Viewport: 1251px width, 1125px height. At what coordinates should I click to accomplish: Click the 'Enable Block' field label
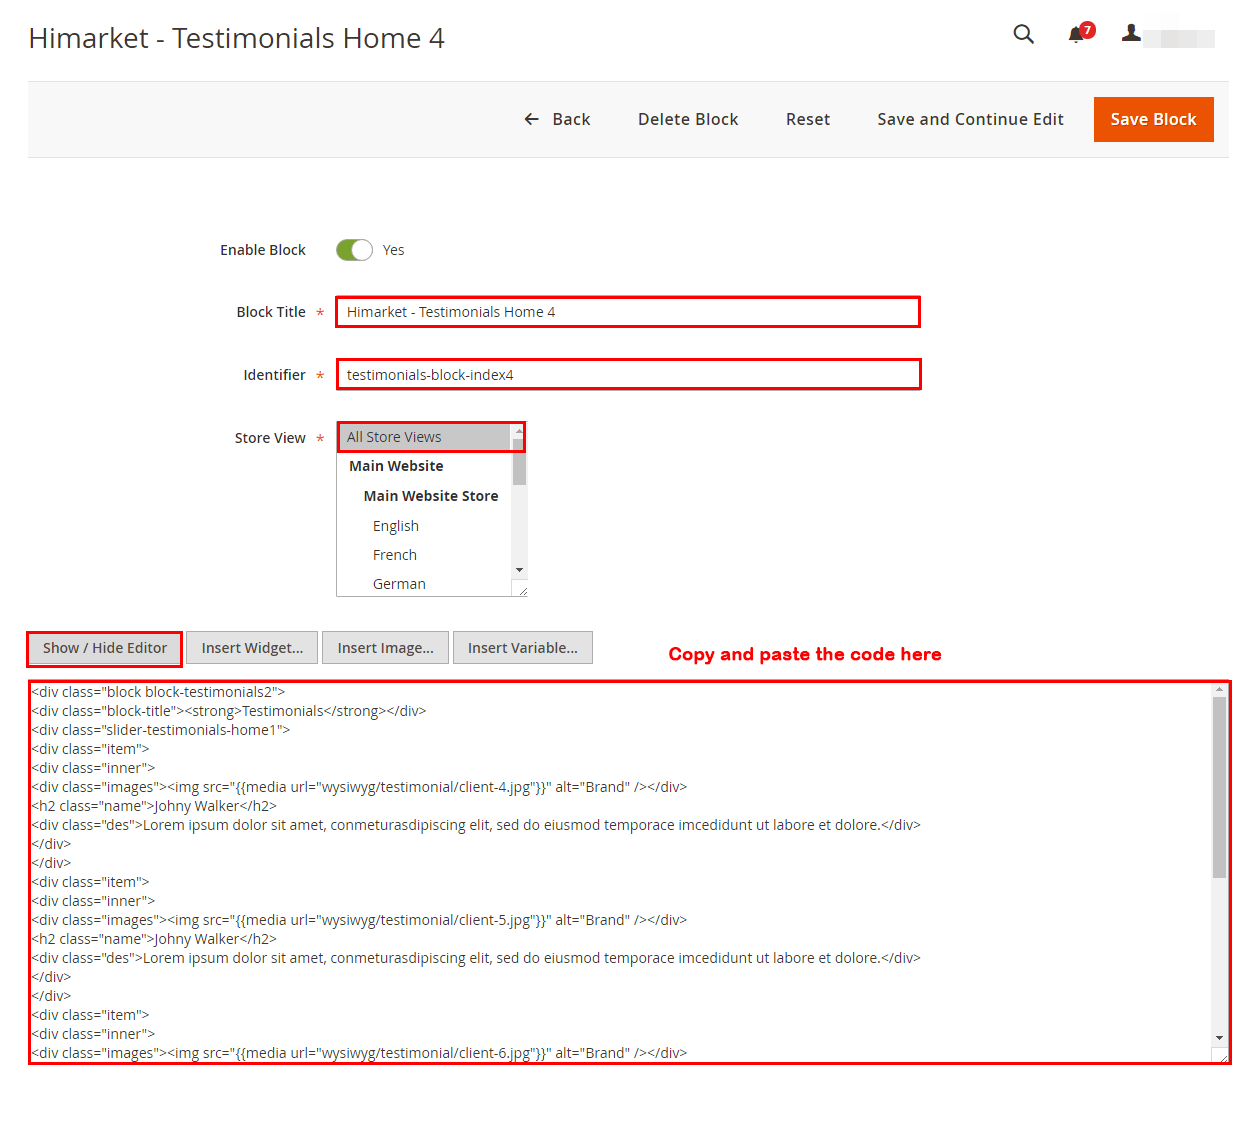point(263,250)
